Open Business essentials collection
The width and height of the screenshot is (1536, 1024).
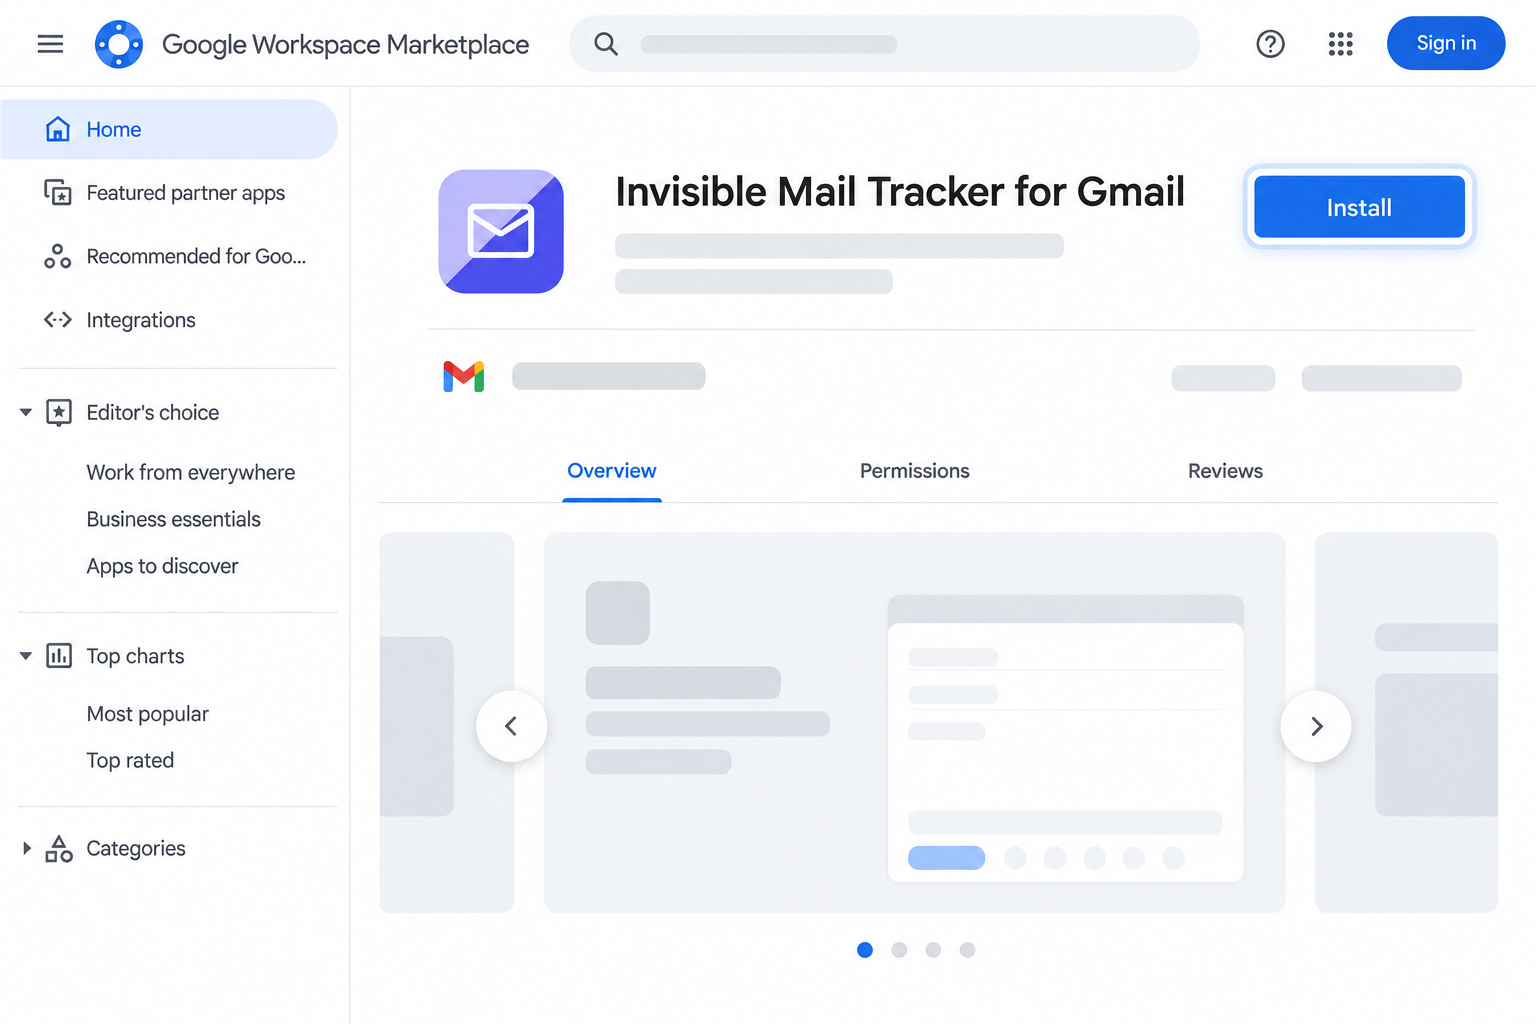coord(173,519)
